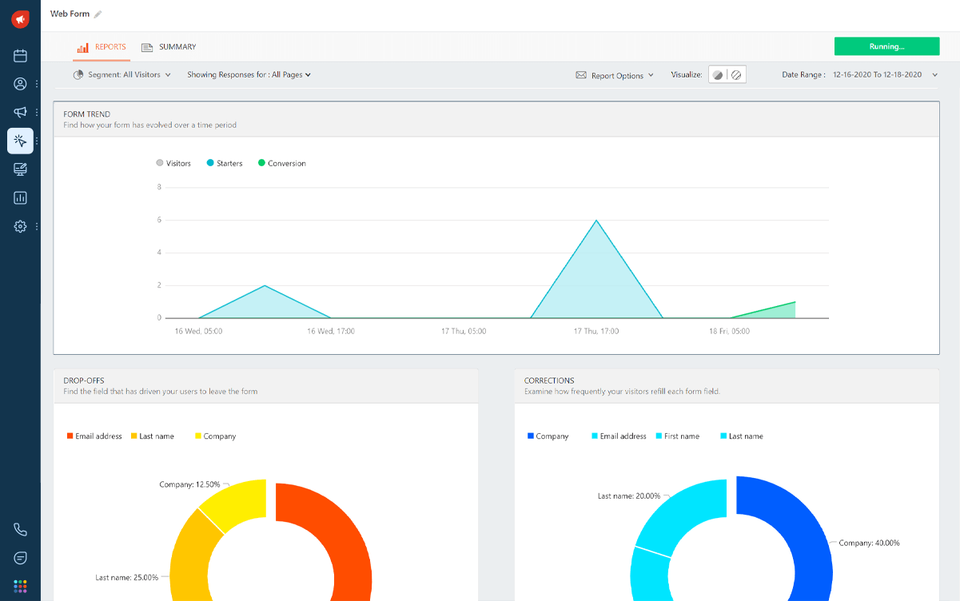The height and width of the screenshot is (601, 960).
Task: Toggle the Starters series in chart legend
Action: tap(224, 163)
